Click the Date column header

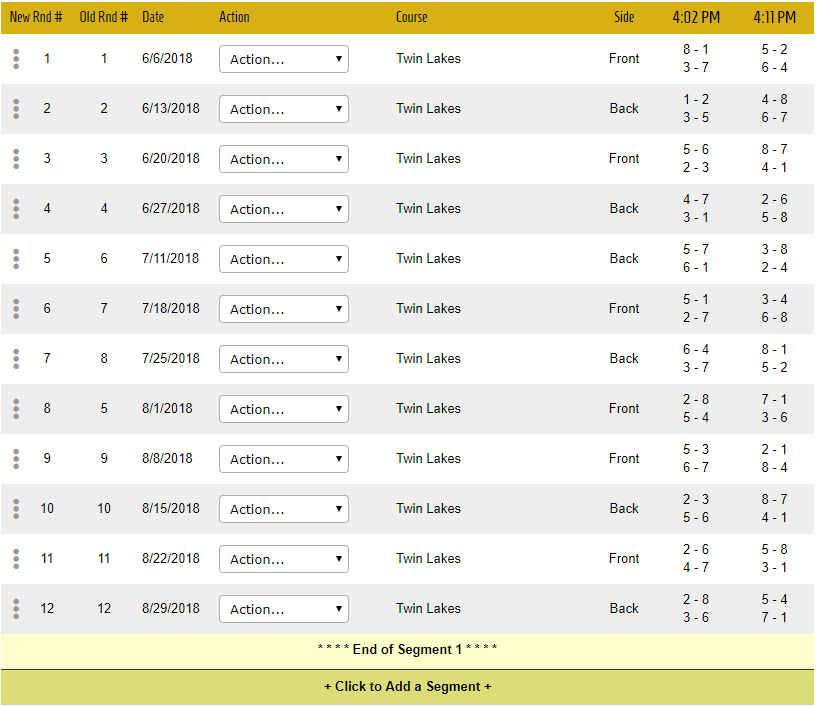click(153, 18)
